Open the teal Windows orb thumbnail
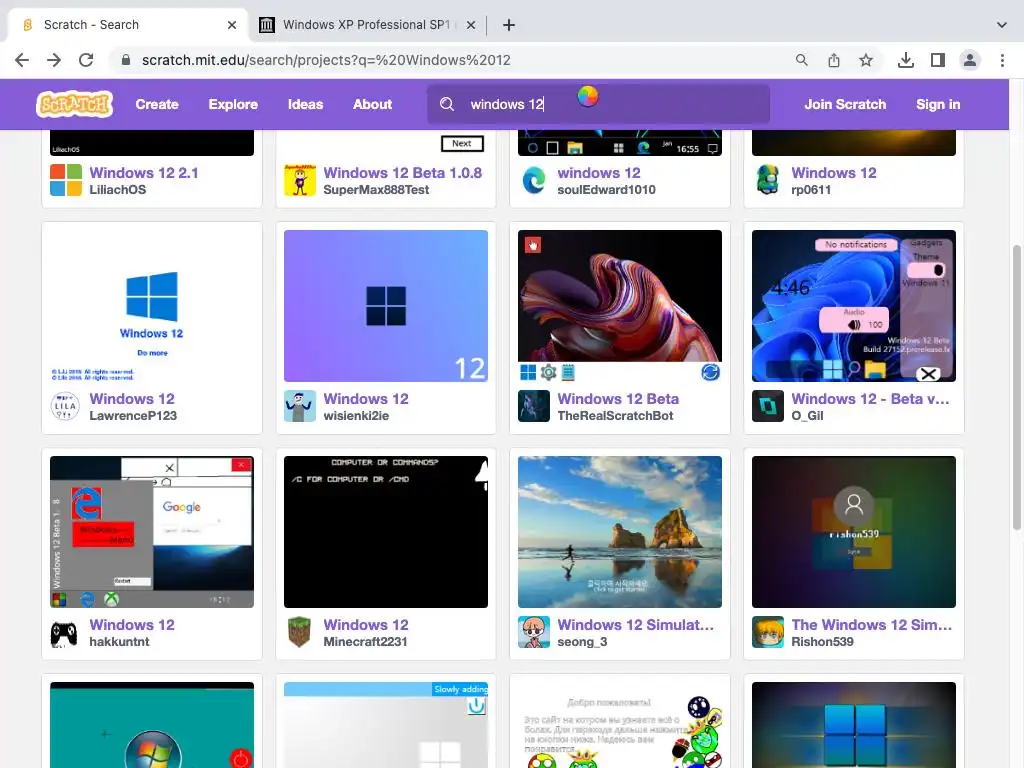 [152, 725]
